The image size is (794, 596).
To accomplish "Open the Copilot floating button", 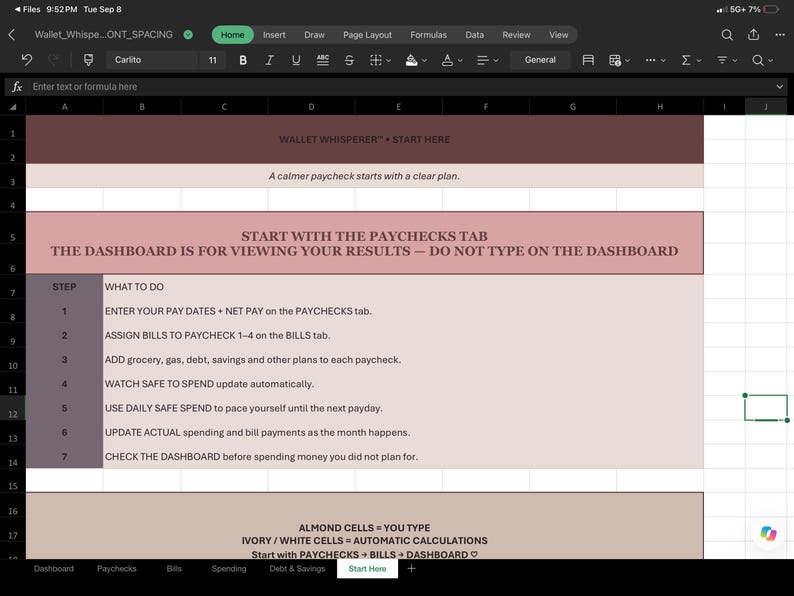I will (769, 533).
